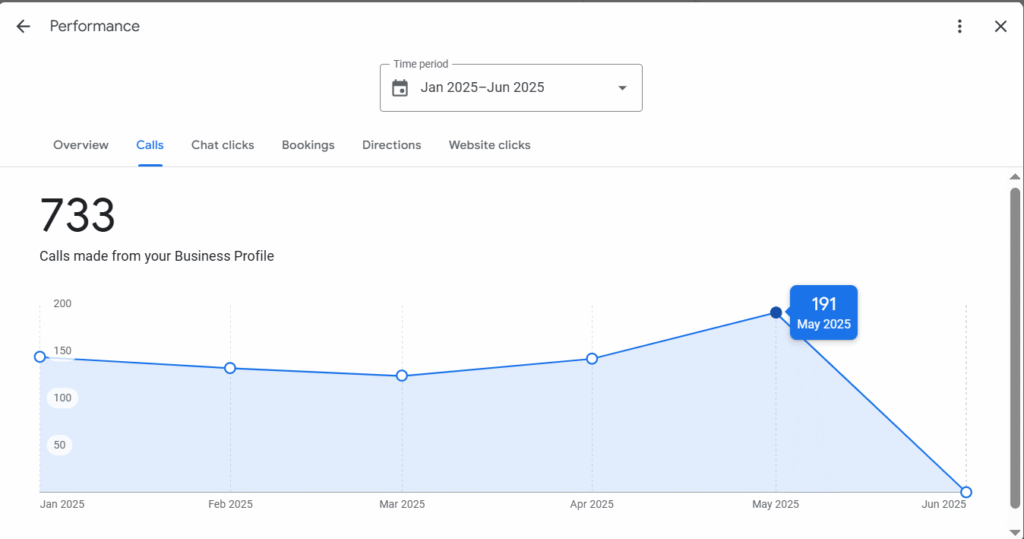
Task: Select the Feb 2025 data point
Action: 230,368
